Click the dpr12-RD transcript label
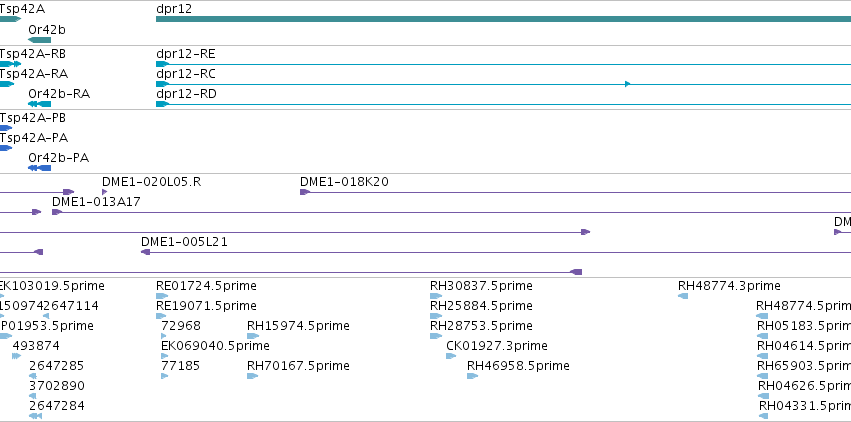Image resolution: width=851 pixels, height=422 pixels. pyautogui.click(x=186, y=94)
